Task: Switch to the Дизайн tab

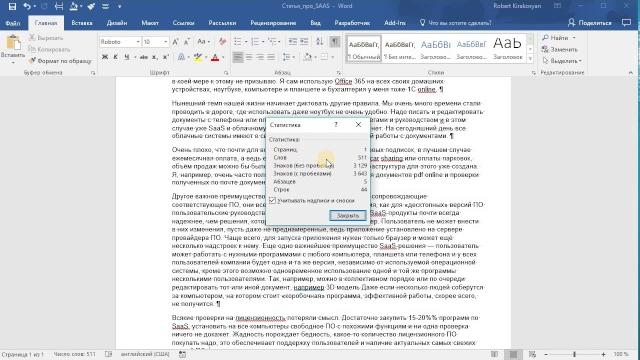Action: click(x=117, y=23)
